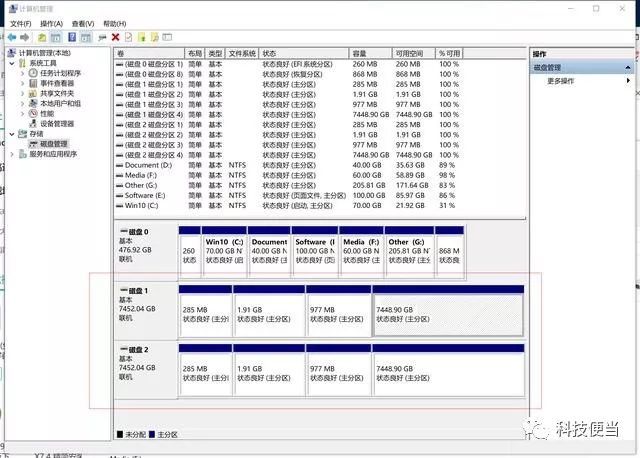This screenshot has height=458, width=640.
Task: Click the 设备管理器 tree icon
Action: click(x=33, y=123)
